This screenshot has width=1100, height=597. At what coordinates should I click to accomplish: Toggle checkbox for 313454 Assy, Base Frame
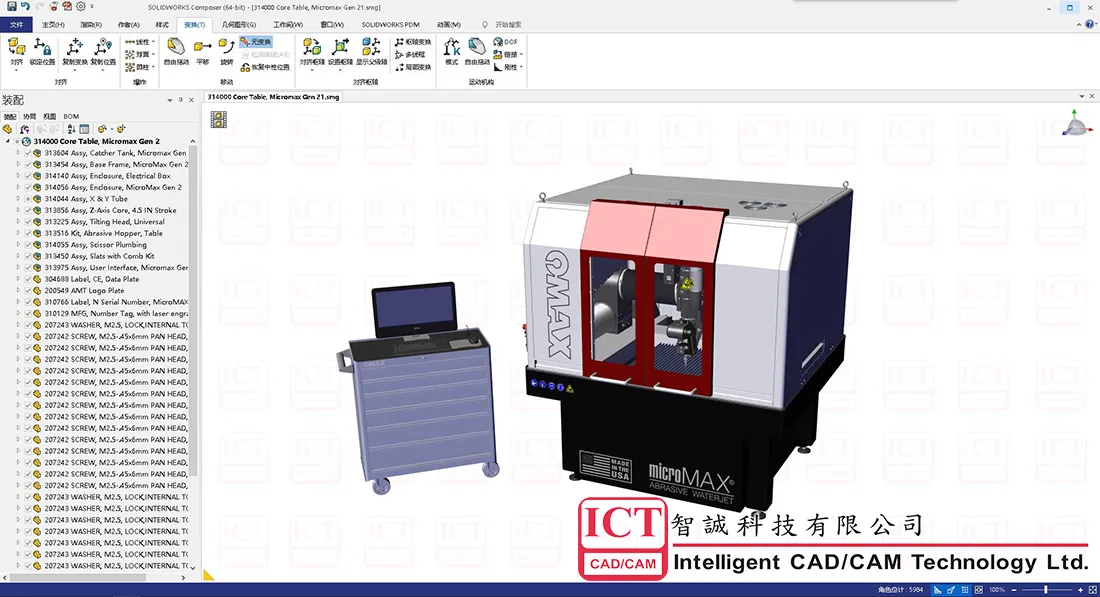28,164
